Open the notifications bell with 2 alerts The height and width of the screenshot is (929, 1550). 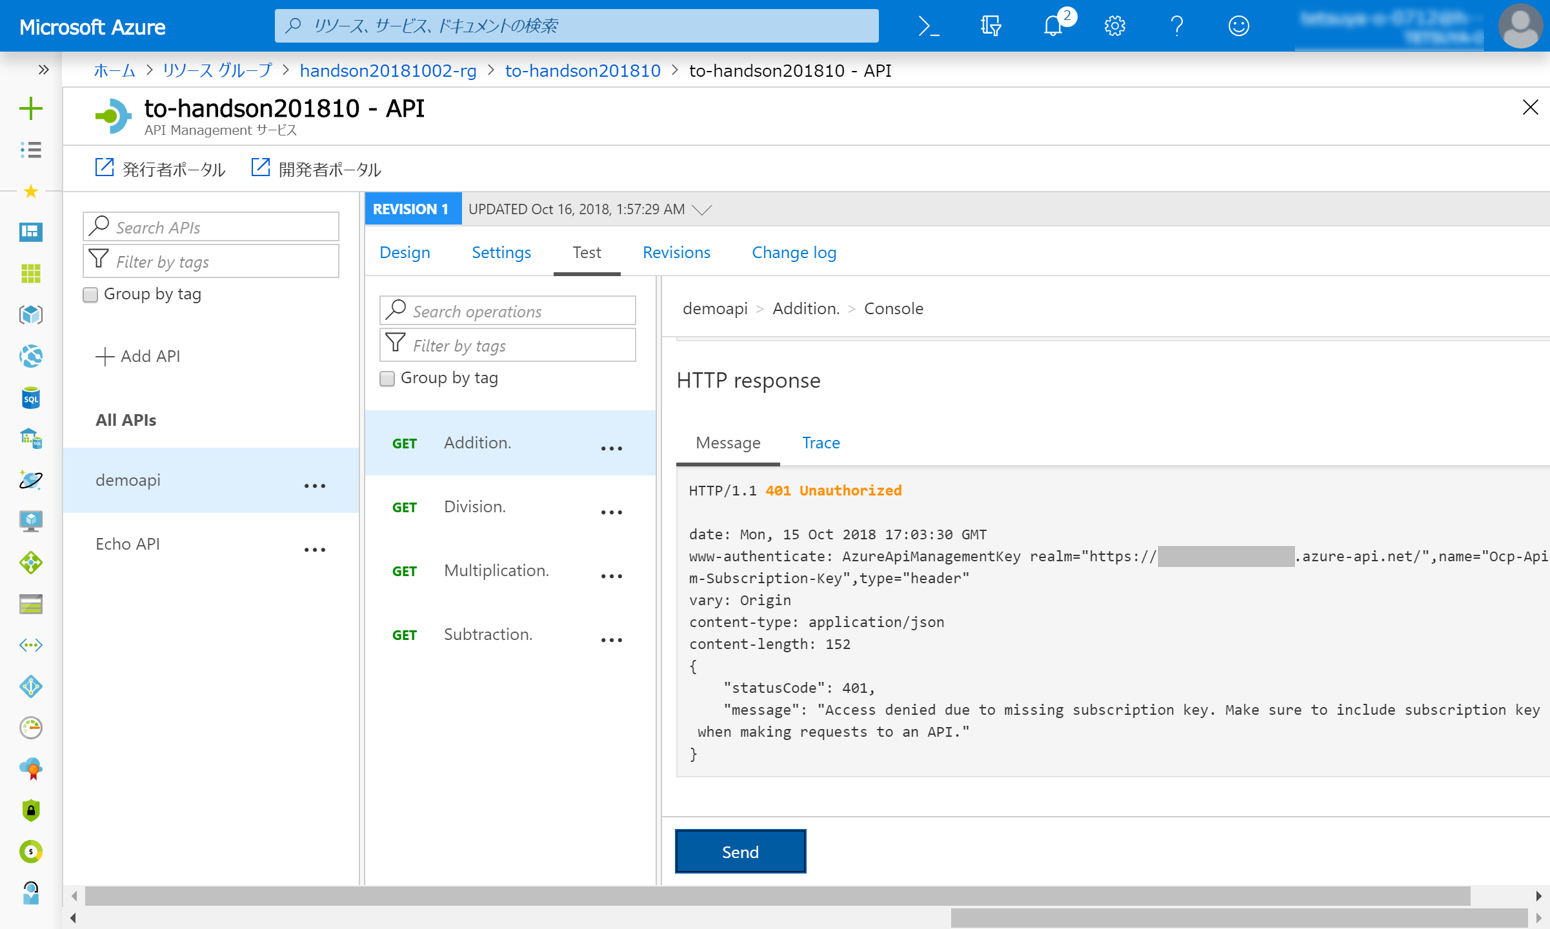click(1052, 27)
